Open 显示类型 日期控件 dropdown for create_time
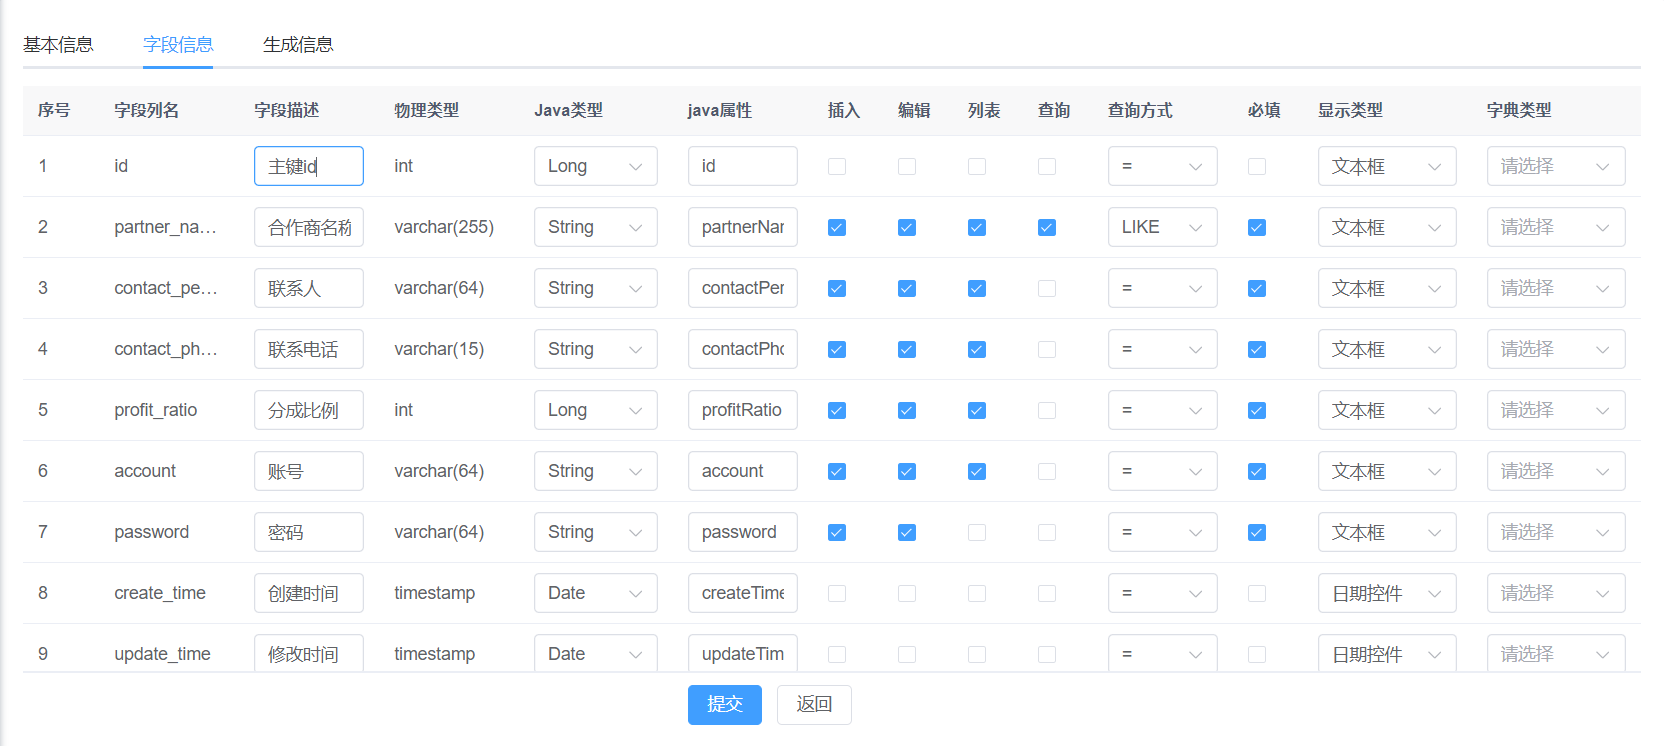Image resolution: width=1664 pixels, height=746 pixels. tap(1387, 593)
